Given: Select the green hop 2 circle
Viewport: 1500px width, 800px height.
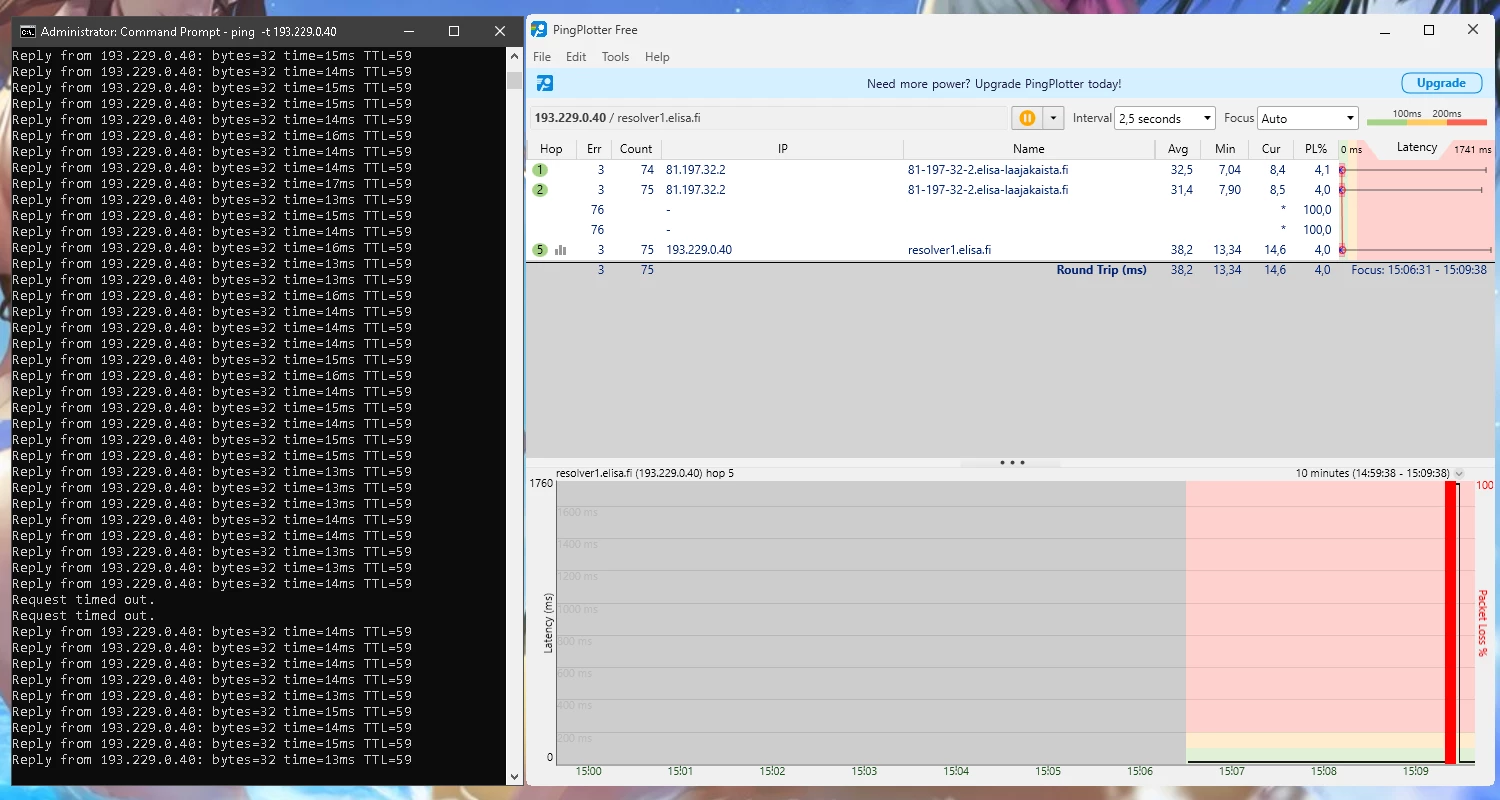Looking at the screenshot, I should click(x=540, y=190).
